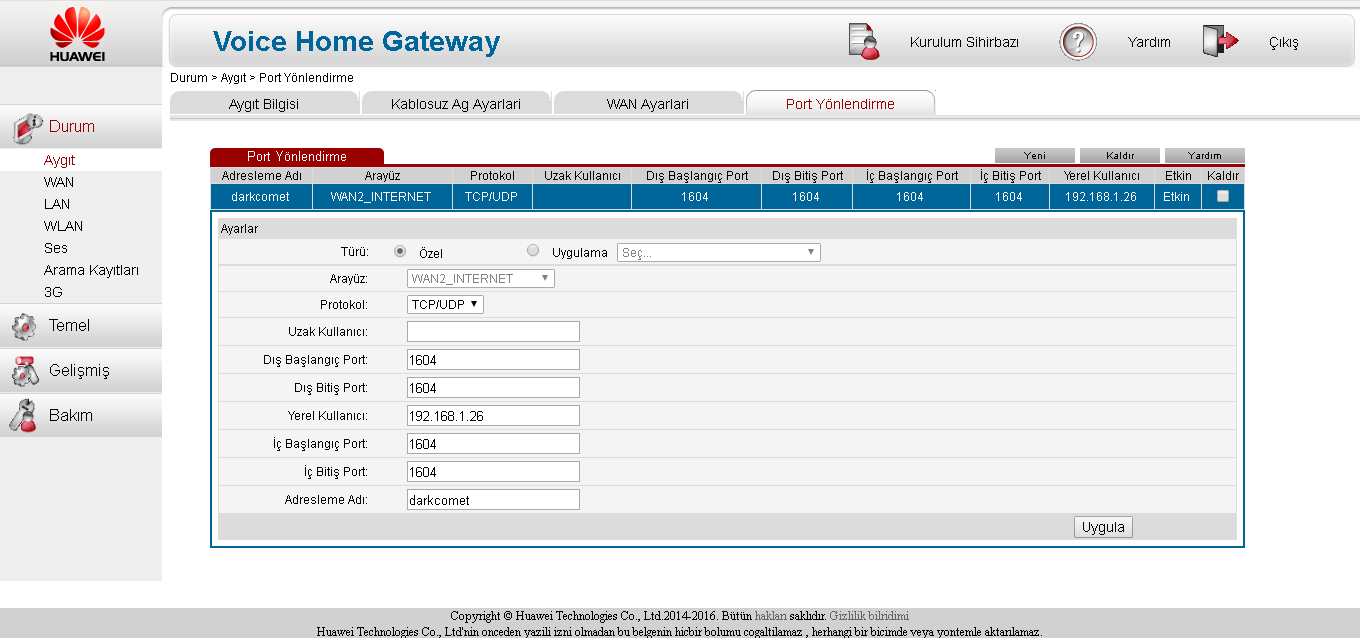This screenshot has width=1360, height=638.
Task: Click darkcomet cell in table row
Action: (260, 197)
